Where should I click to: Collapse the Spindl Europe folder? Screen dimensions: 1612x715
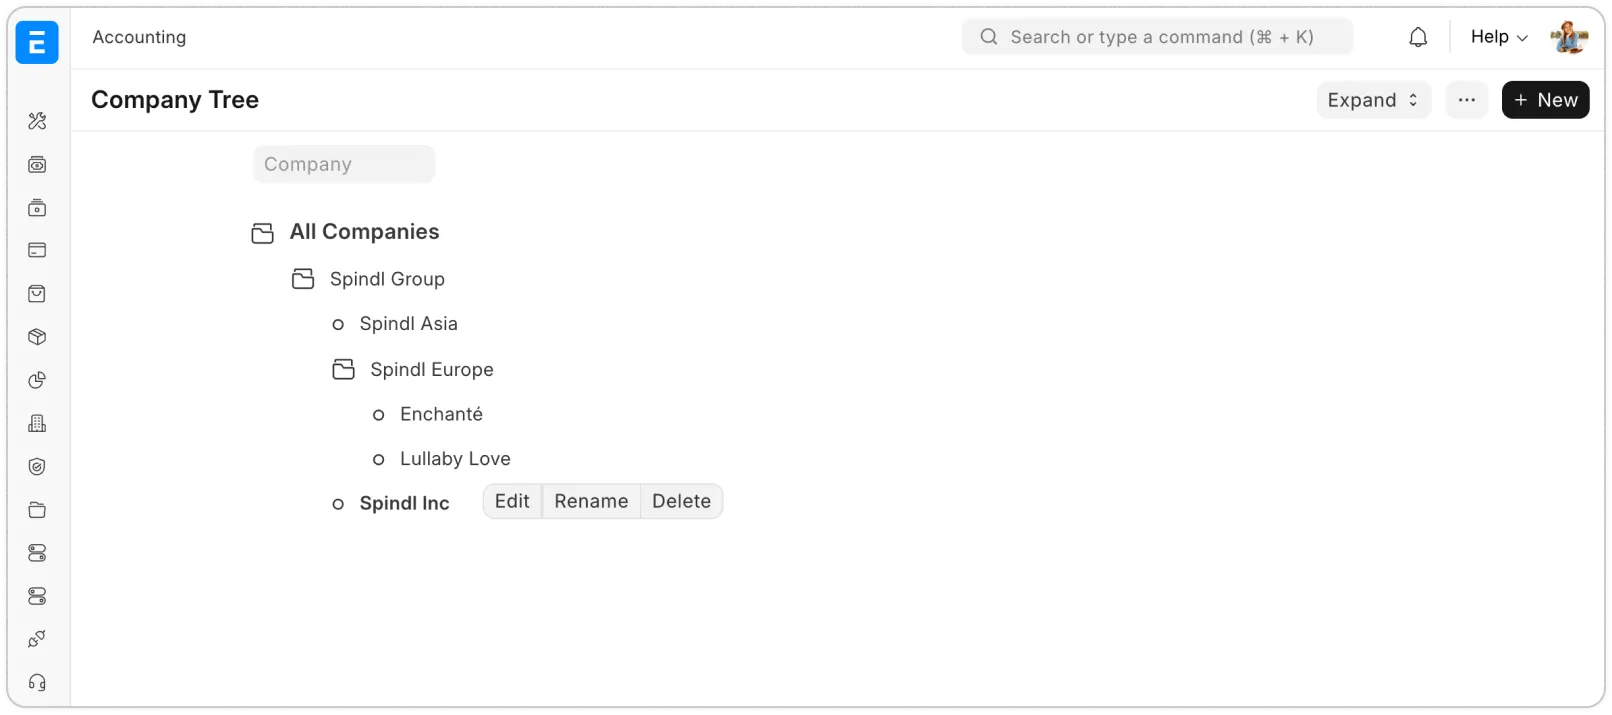[344, 370]
